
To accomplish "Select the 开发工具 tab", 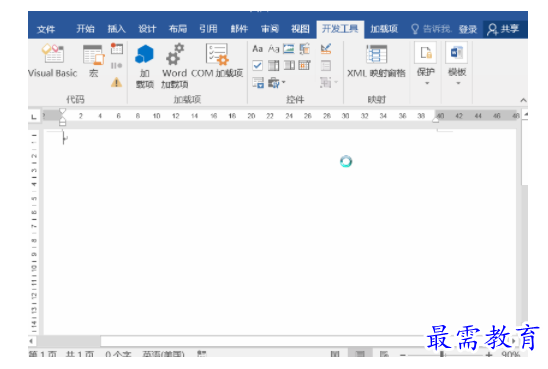I will click(x=340, y=29).
